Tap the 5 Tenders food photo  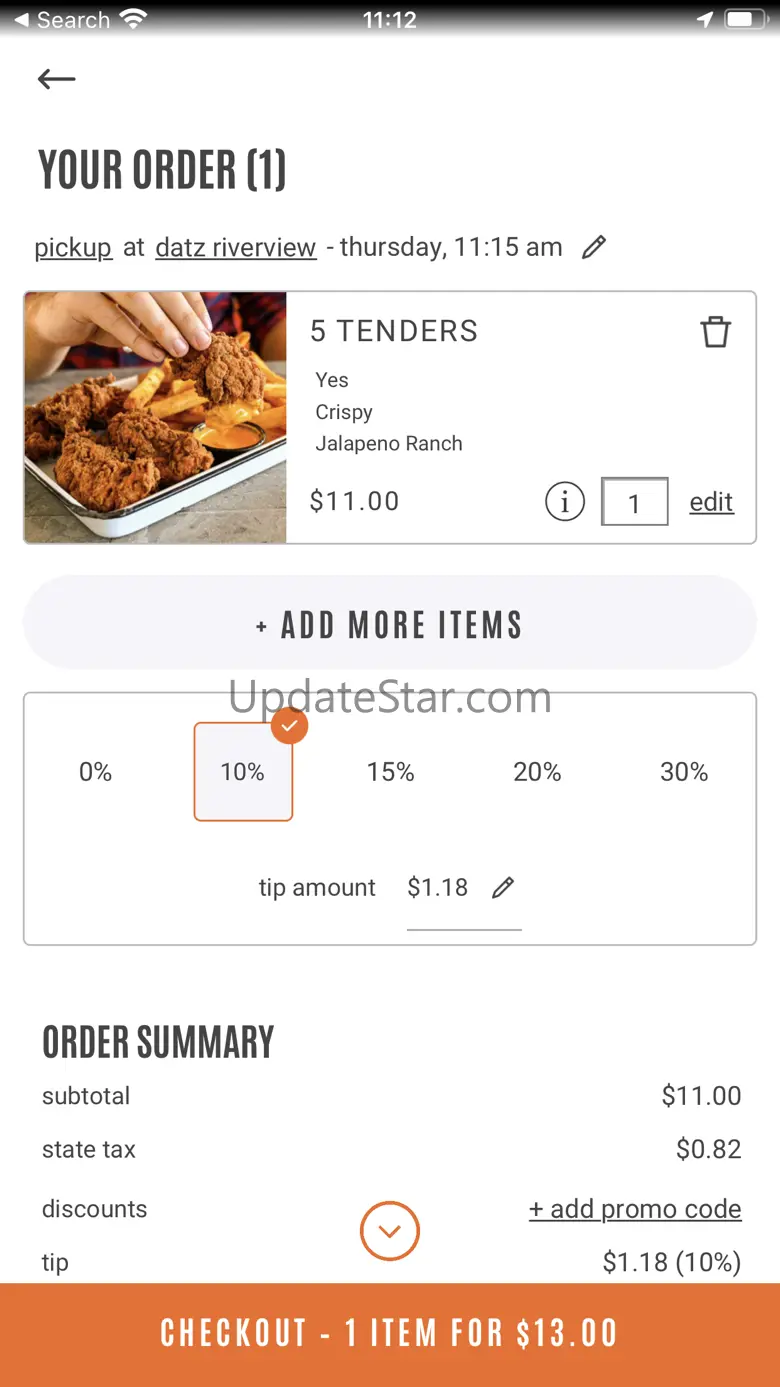click(155, 418)
